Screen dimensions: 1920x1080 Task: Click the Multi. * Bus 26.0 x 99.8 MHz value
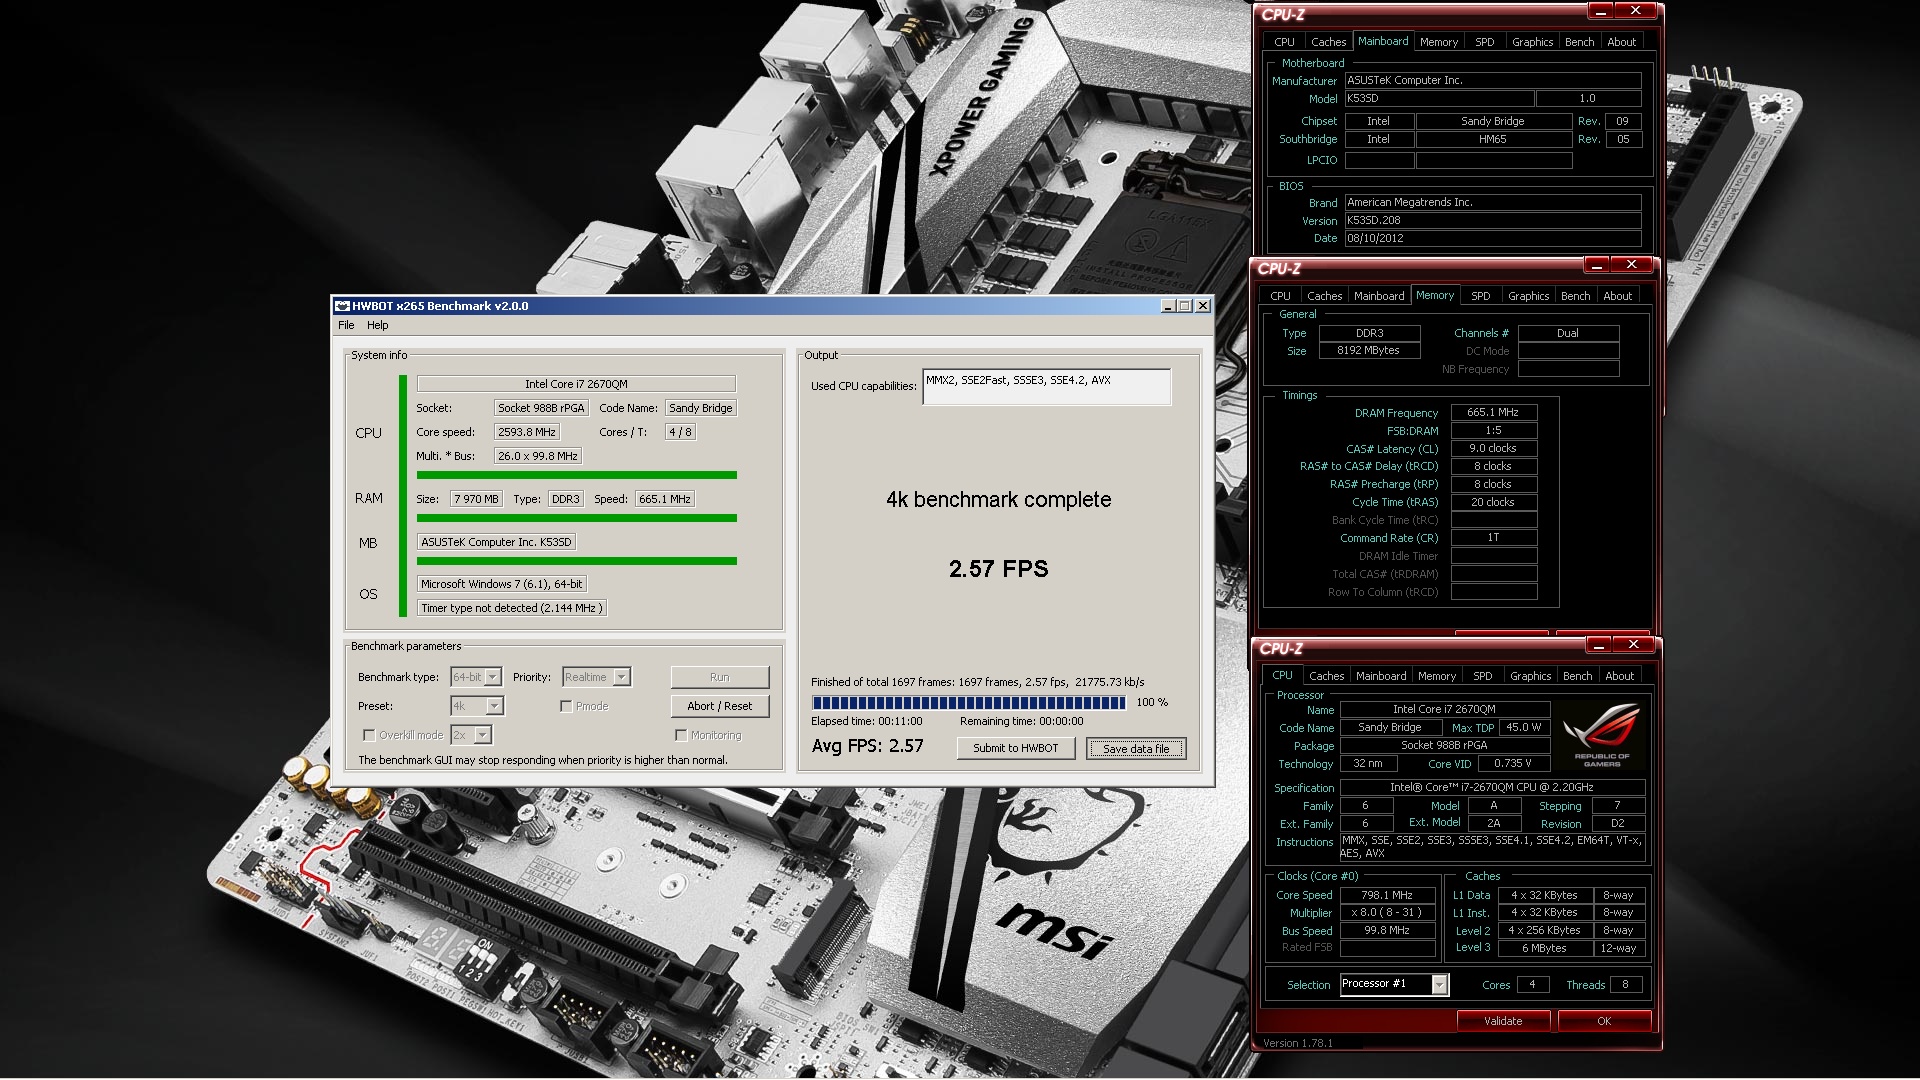538,456
